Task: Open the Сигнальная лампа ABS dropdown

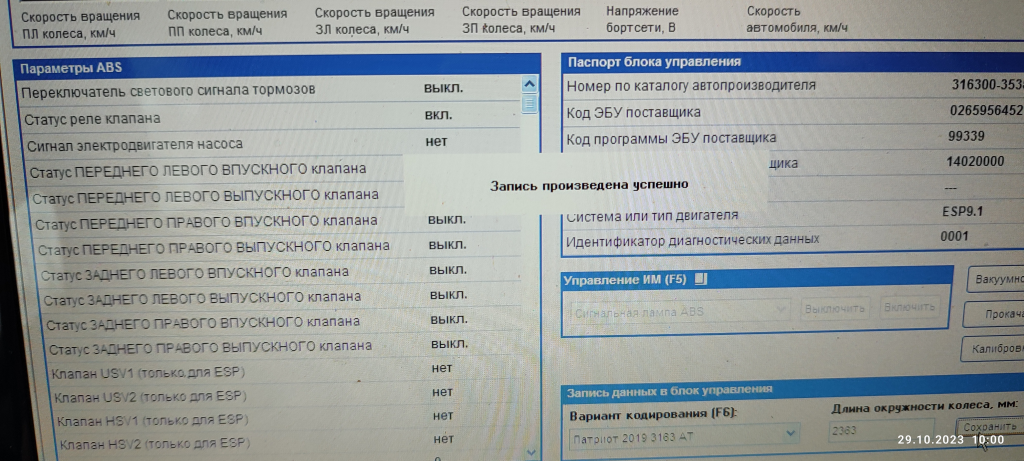Action: point(782,311)
